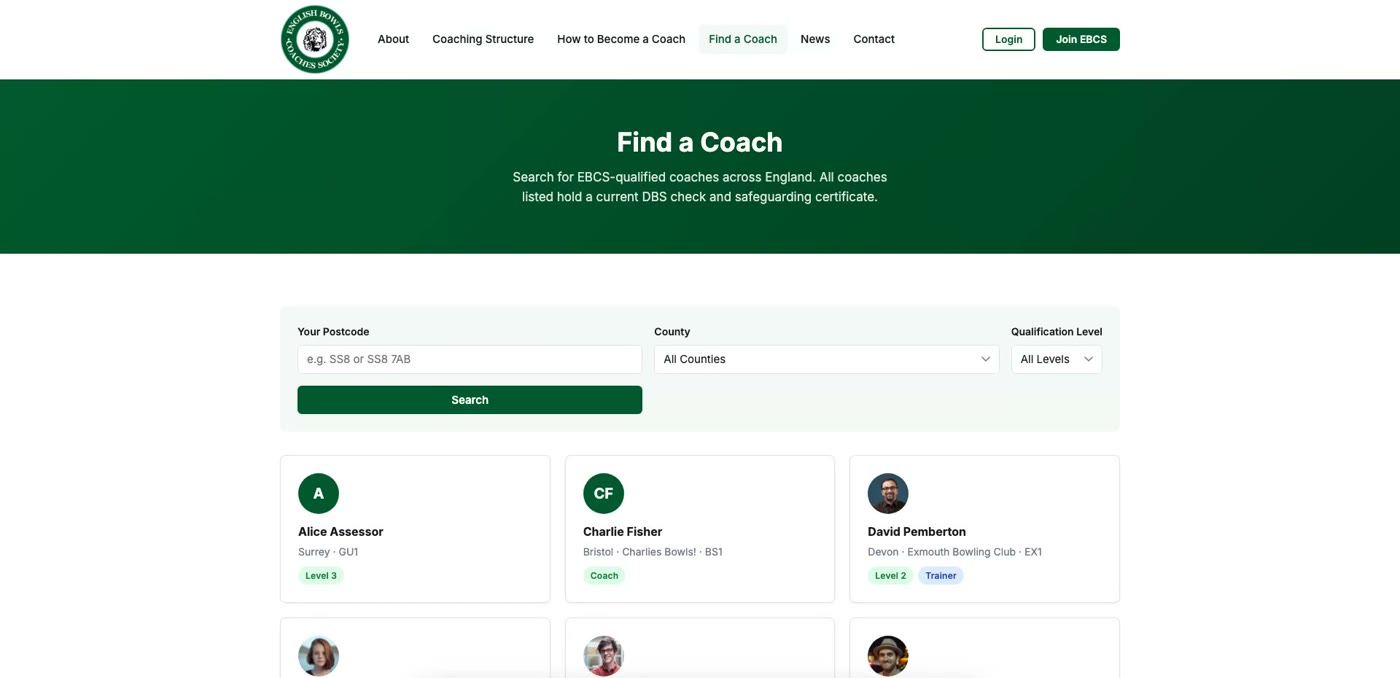
Task: Click the Trainer badge on David Pemberton
Action: [941, 576]
